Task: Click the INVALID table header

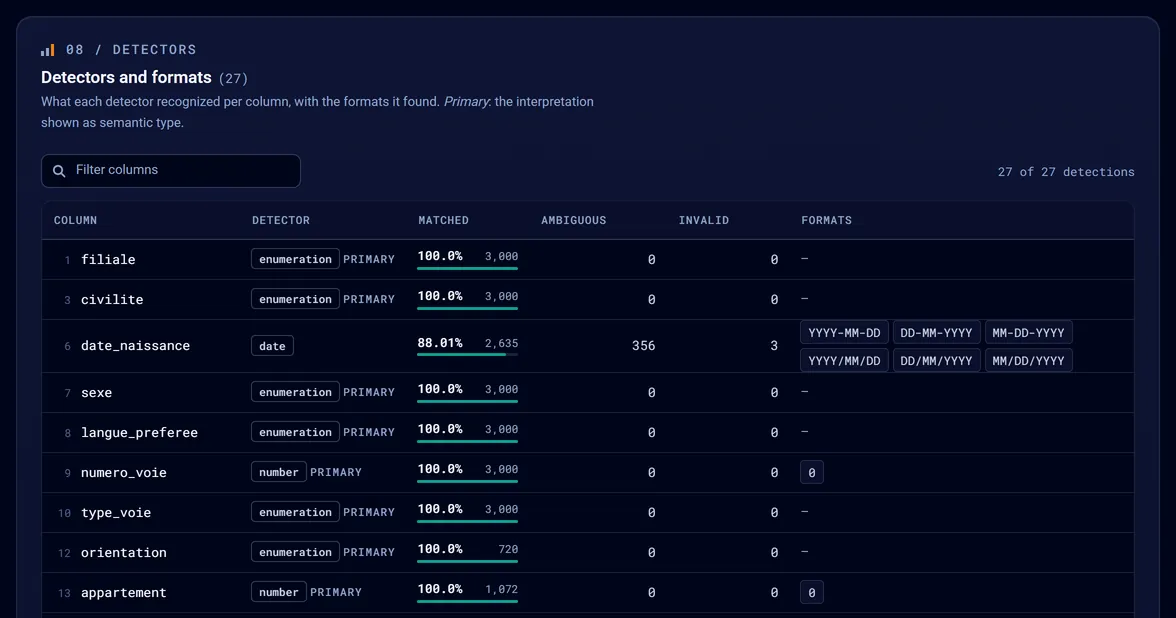Action: tap(704, 220)
